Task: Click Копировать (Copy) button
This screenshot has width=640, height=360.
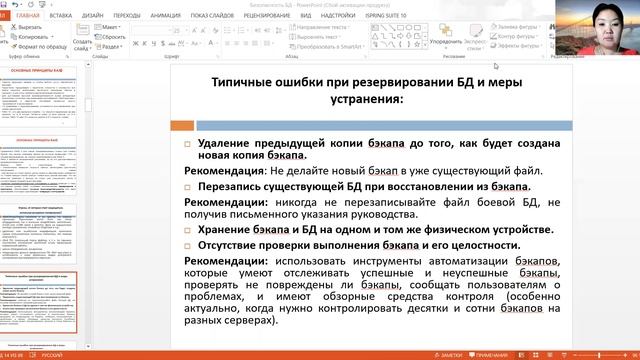Action: point(32,37)
